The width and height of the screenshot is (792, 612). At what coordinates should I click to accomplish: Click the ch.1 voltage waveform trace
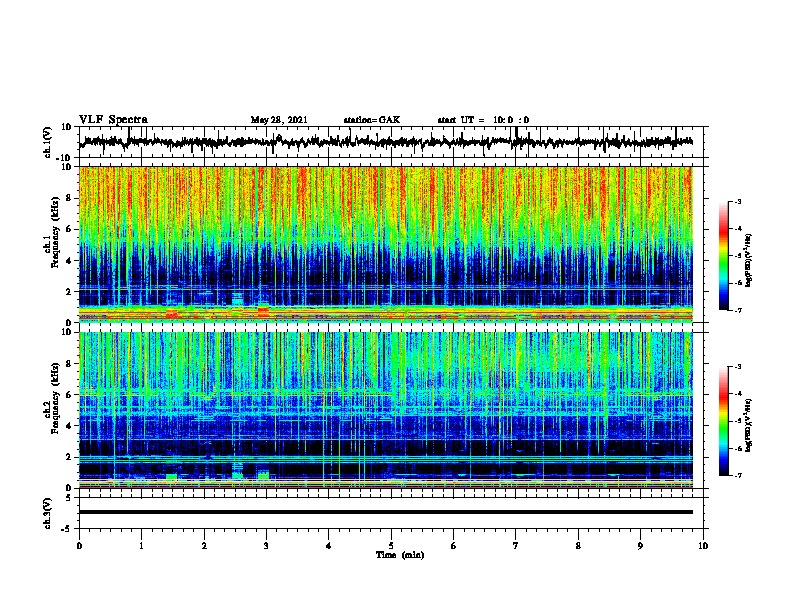388,142
